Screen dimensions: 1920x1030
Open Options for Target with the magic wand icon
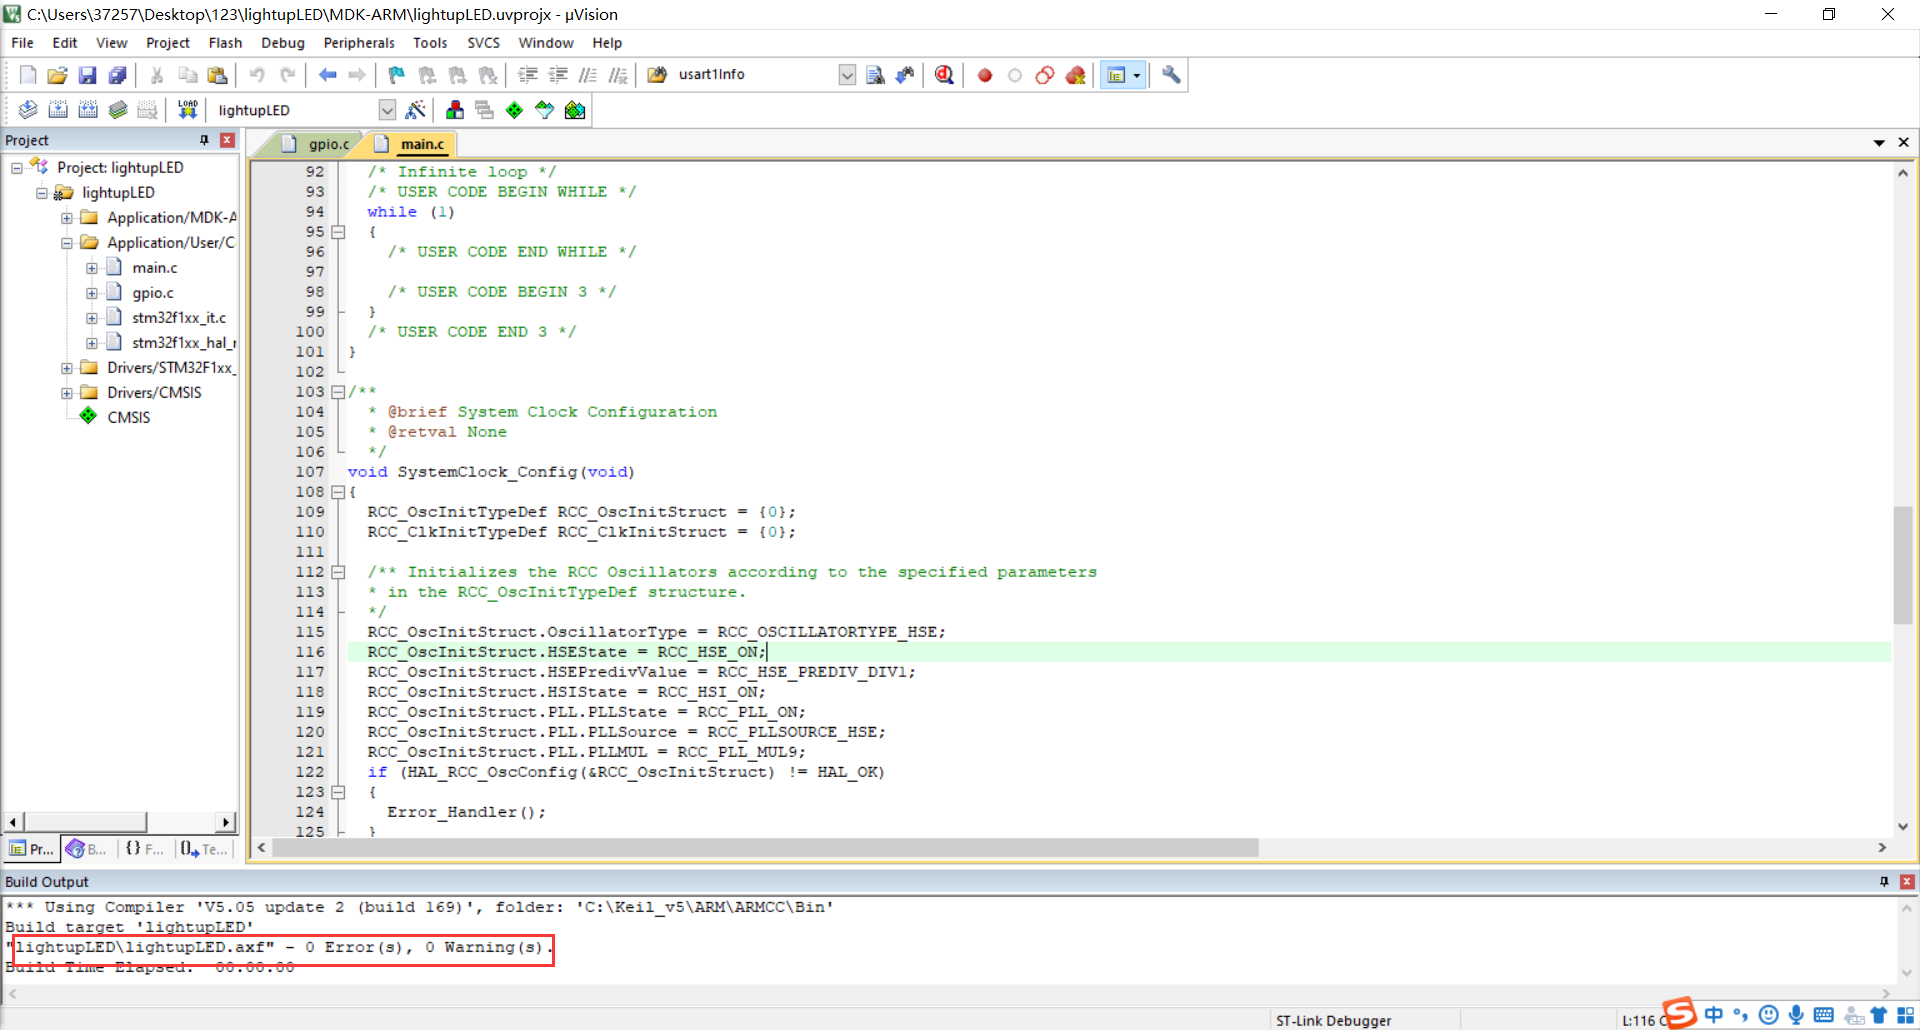[x=416, y=110]
